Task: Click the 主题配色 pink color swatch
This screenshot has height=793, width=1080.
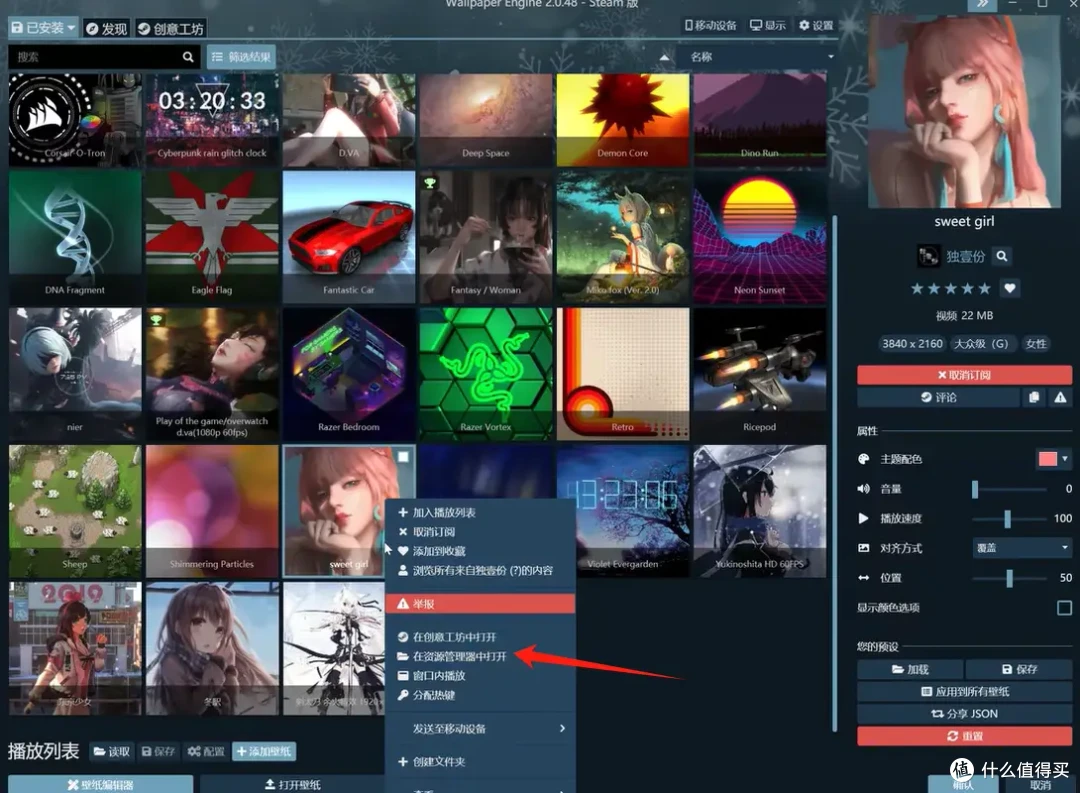Action: pyautogui.click(x=1047, y=459)
